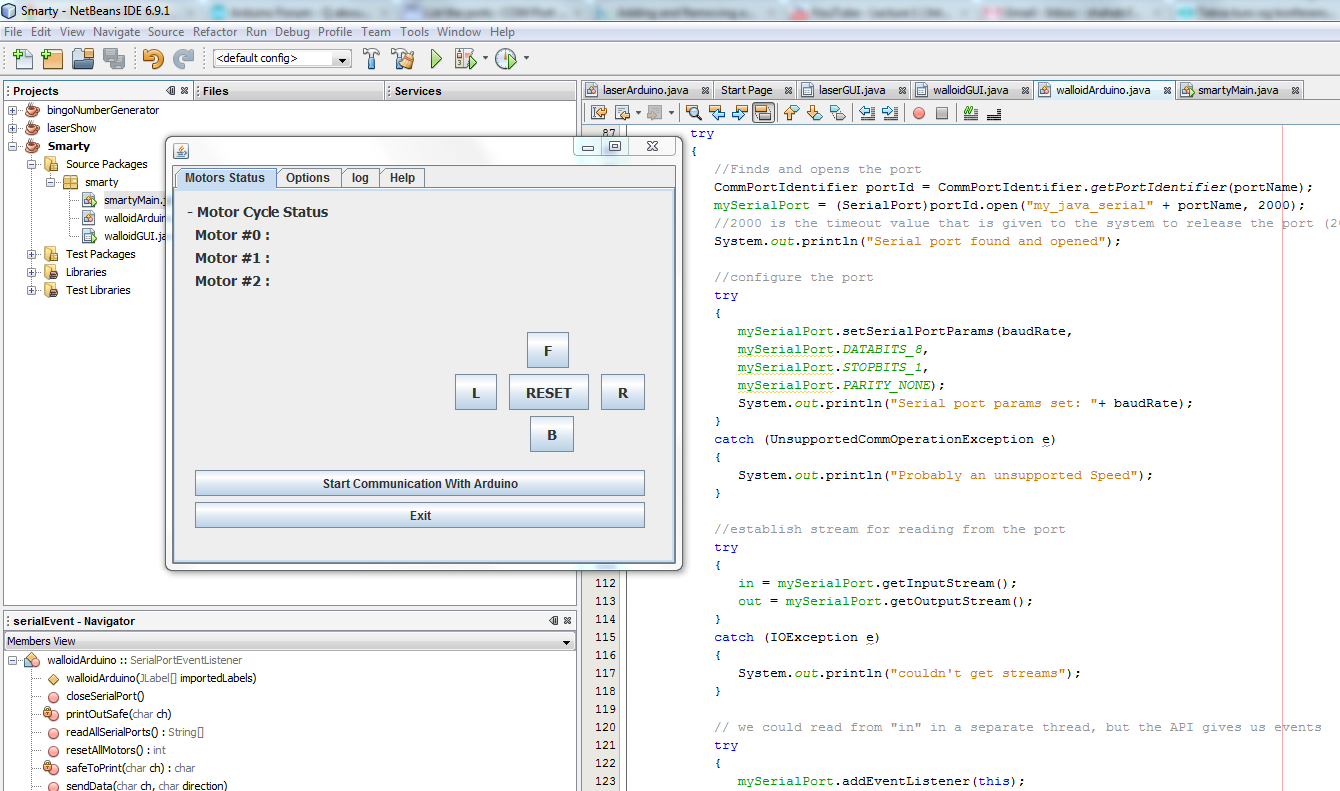Click the RESET button
Screen dimensions: 1340x791
(549, 393)
